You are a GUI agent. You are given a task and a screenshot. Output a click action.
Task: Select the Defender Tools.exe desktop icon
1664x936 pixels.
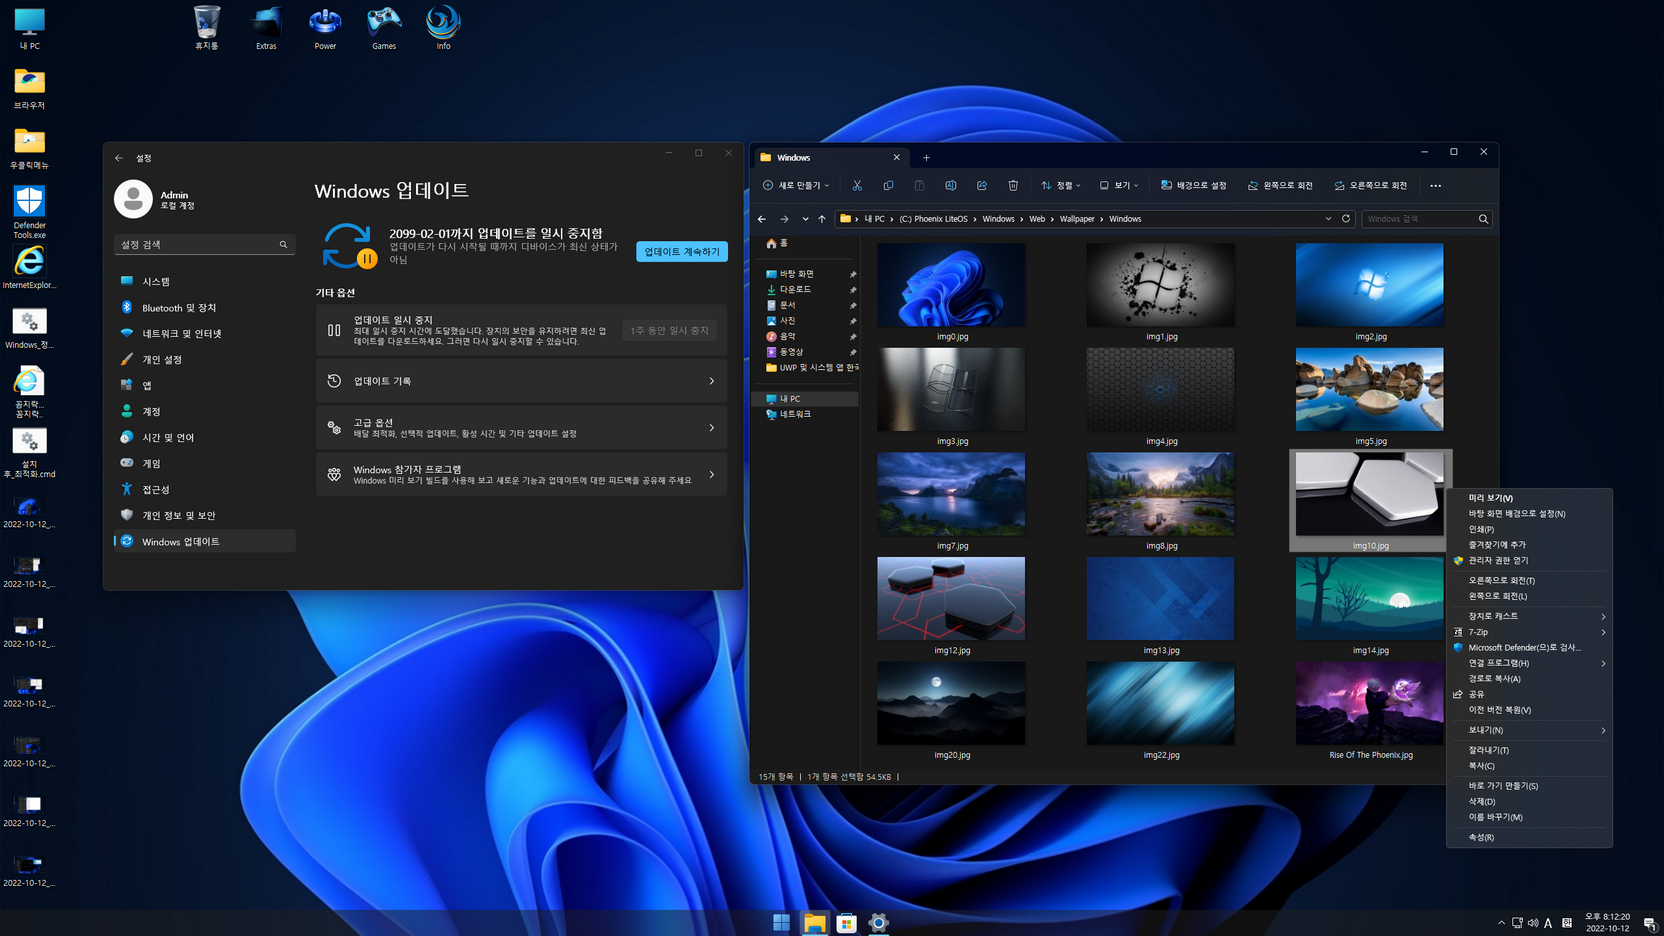(x=29, y=212)
